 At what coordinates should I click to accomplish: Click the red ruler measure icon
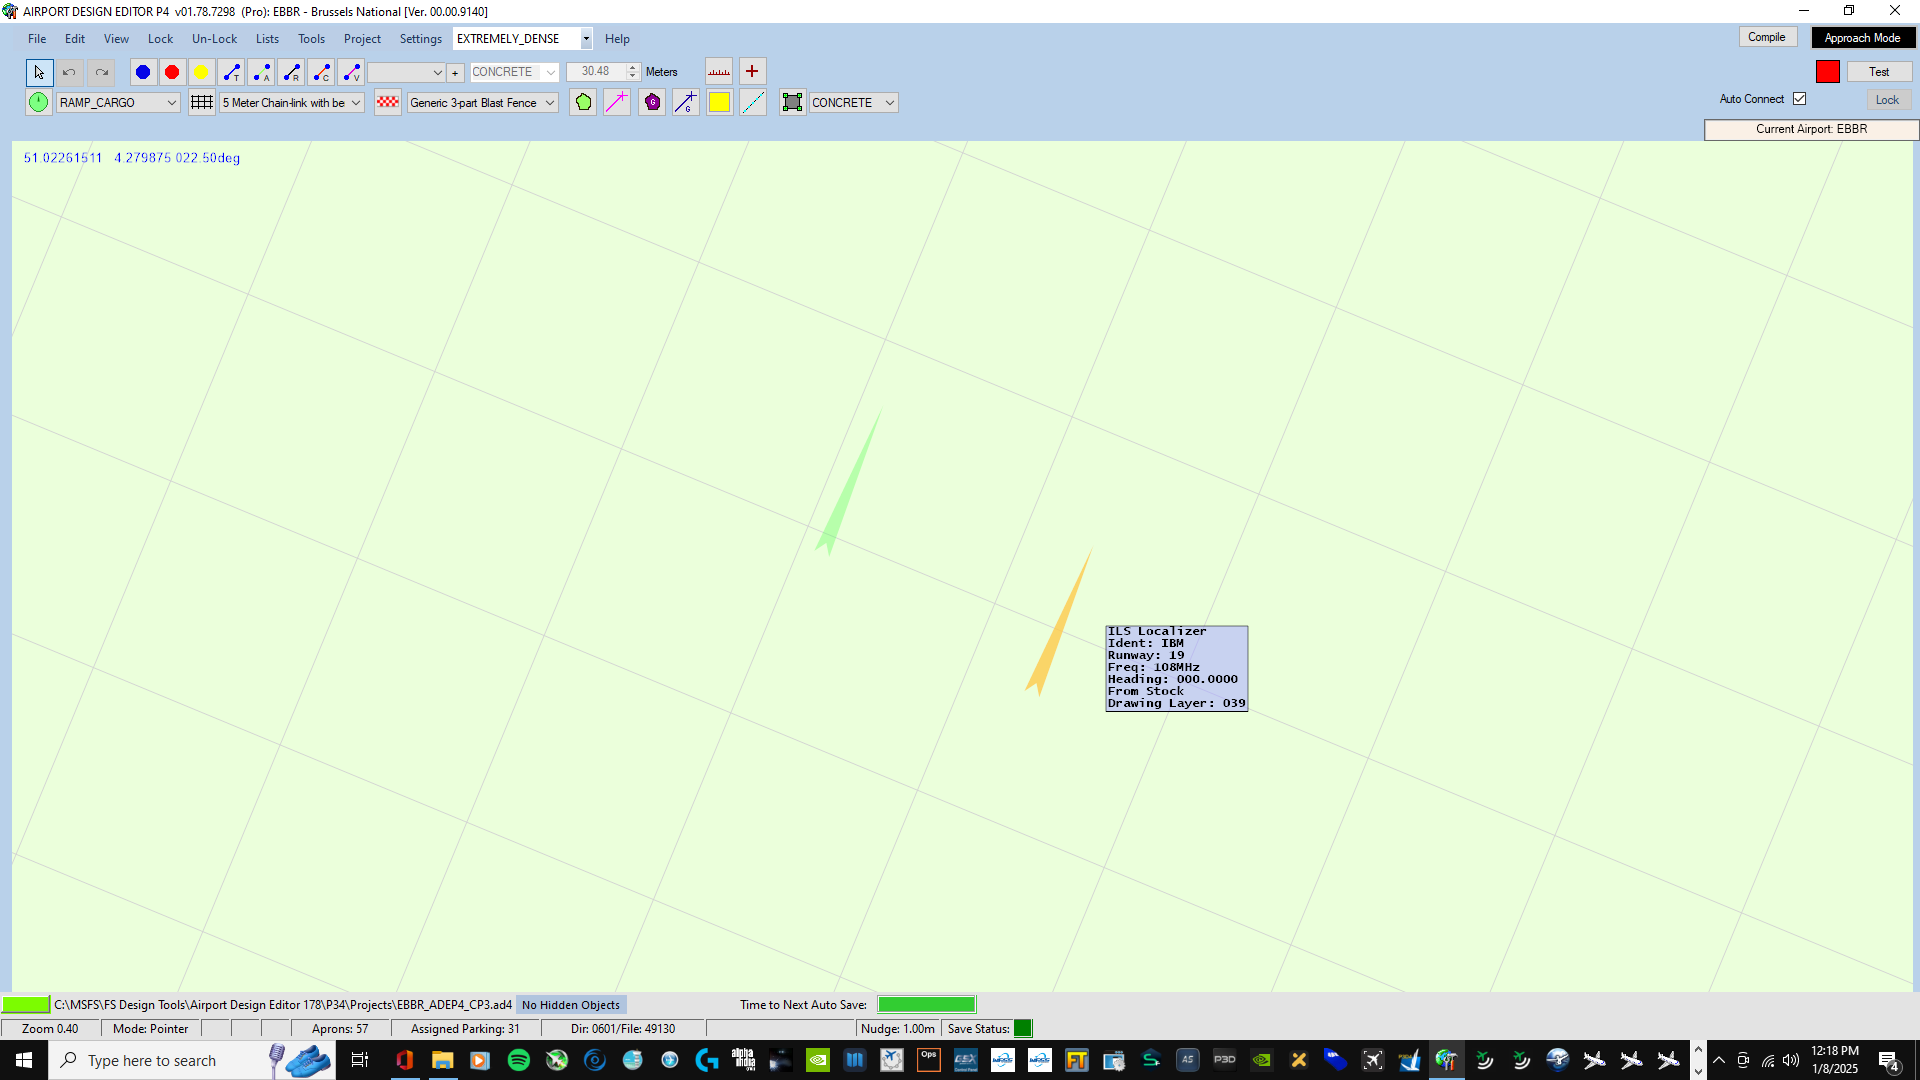(719, 72)
